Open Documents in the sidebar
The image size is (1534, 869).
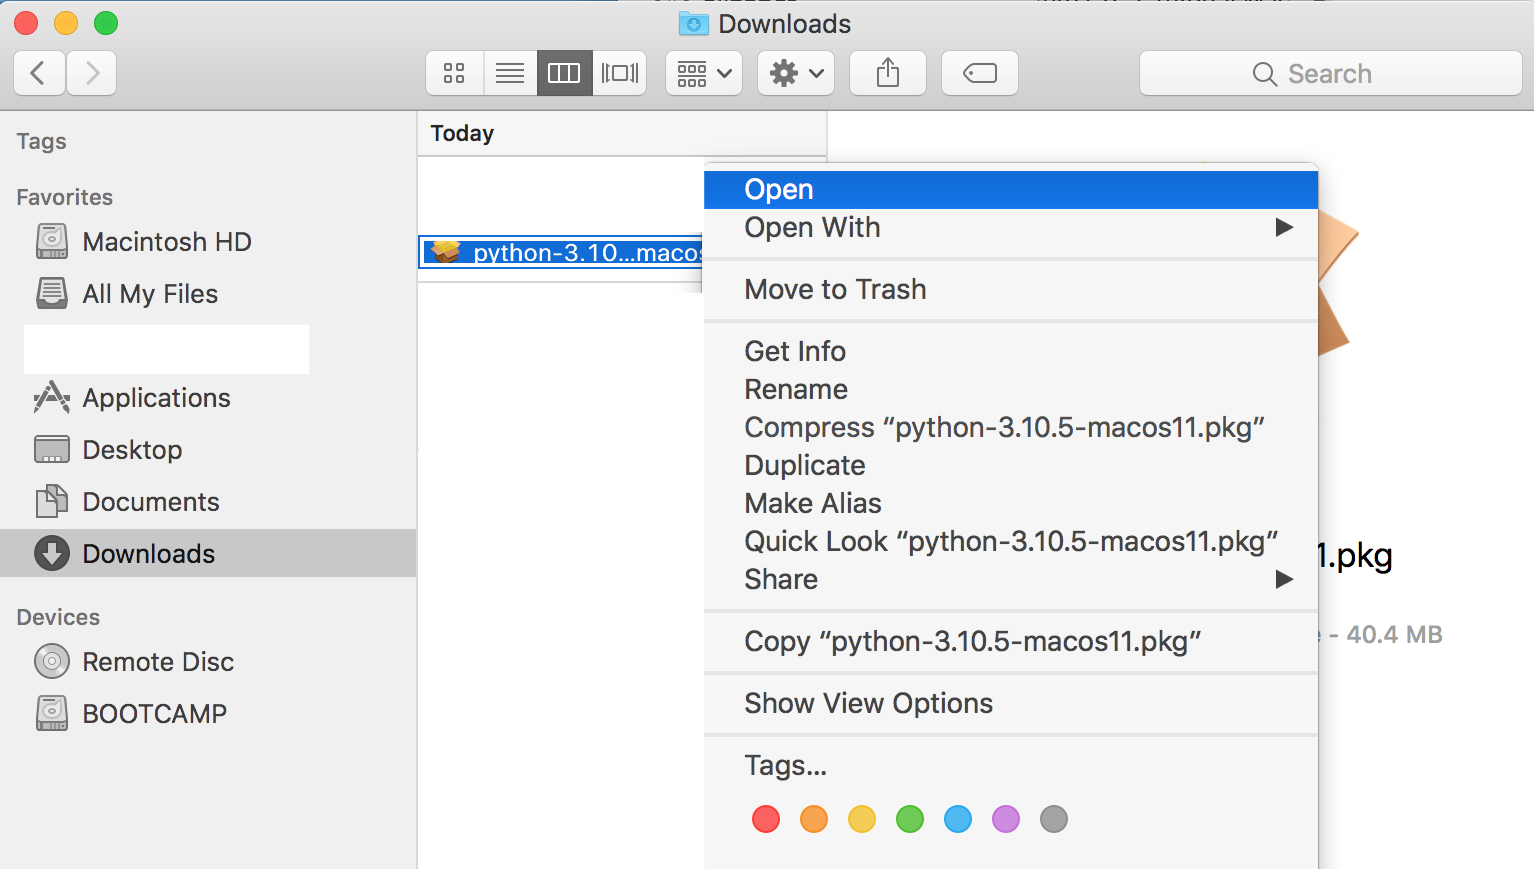pyautogui.click(x=208, y=502)
